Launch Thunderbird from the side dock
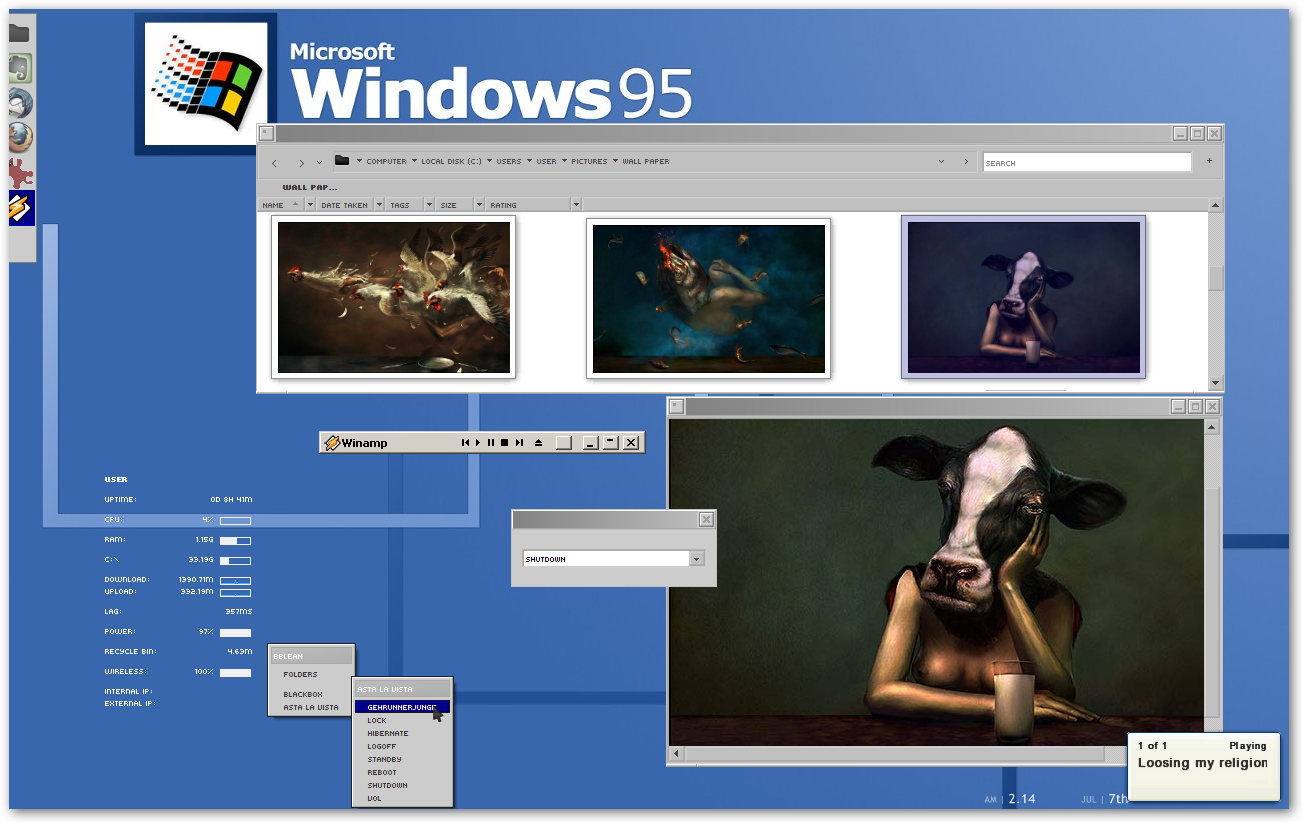The height and width of the screenshot is (823, 1303). click(20, 103)
